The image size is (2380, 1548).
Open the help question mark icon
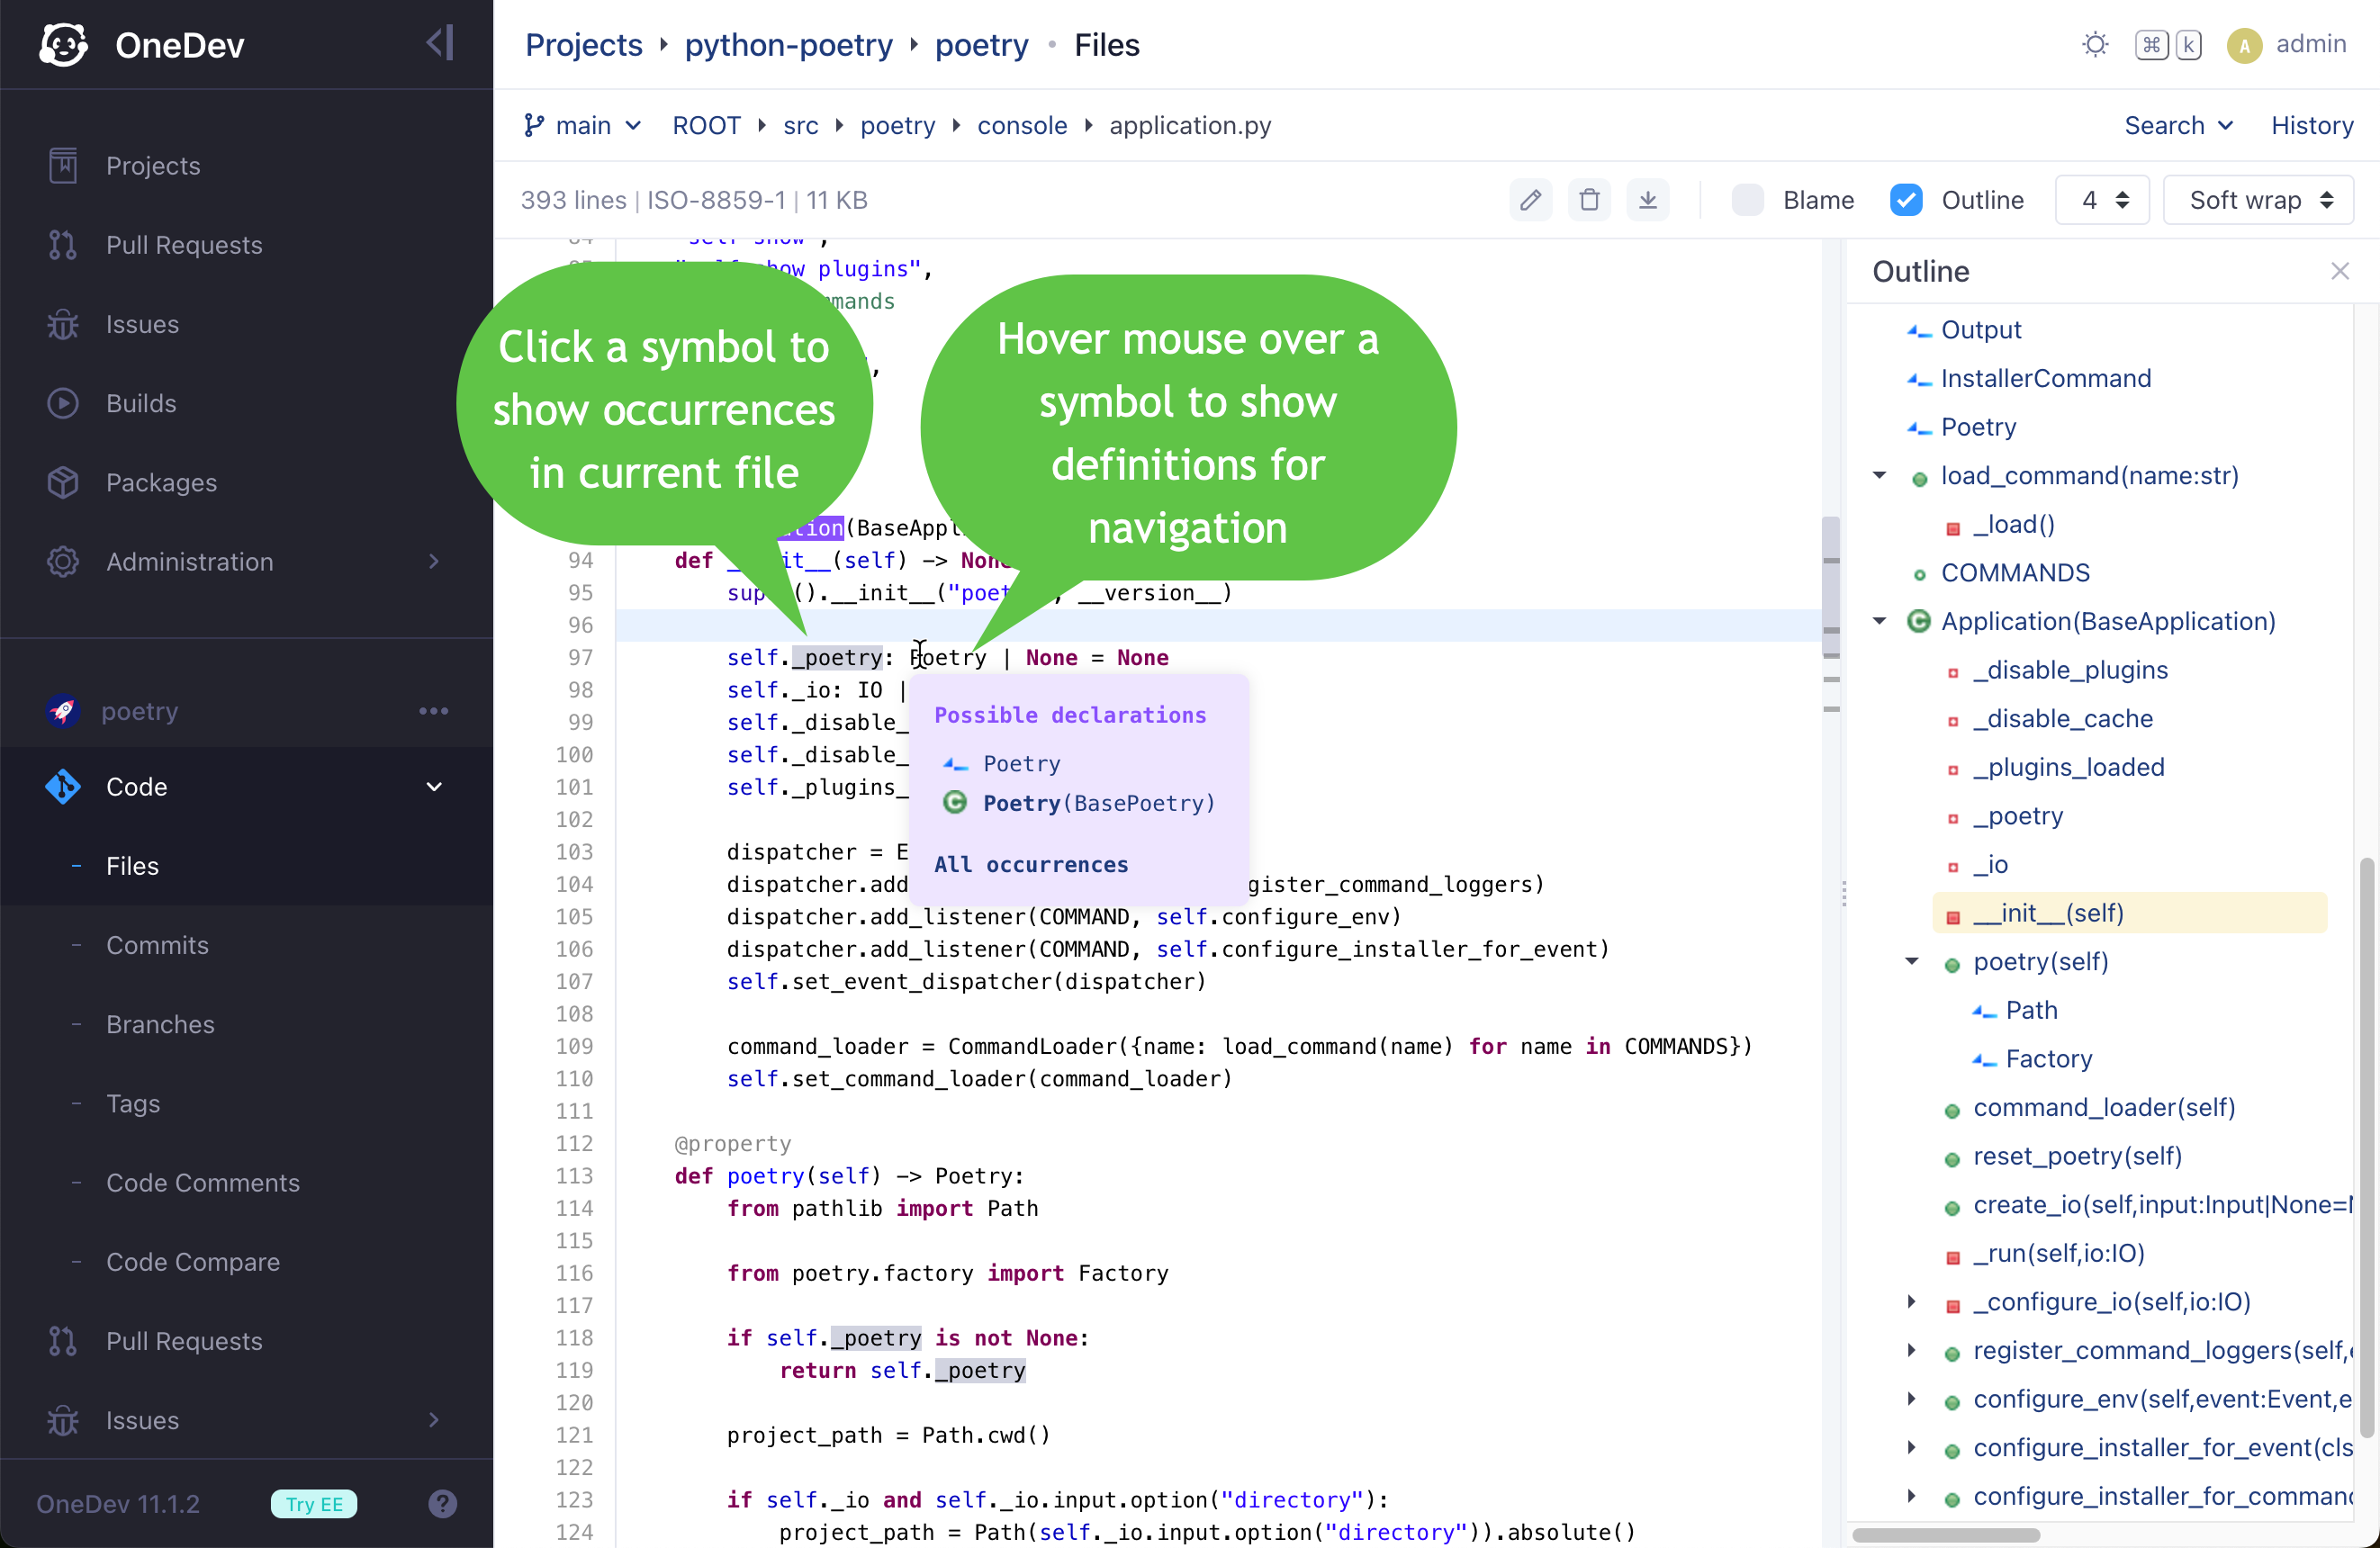tap(442, 1503)
